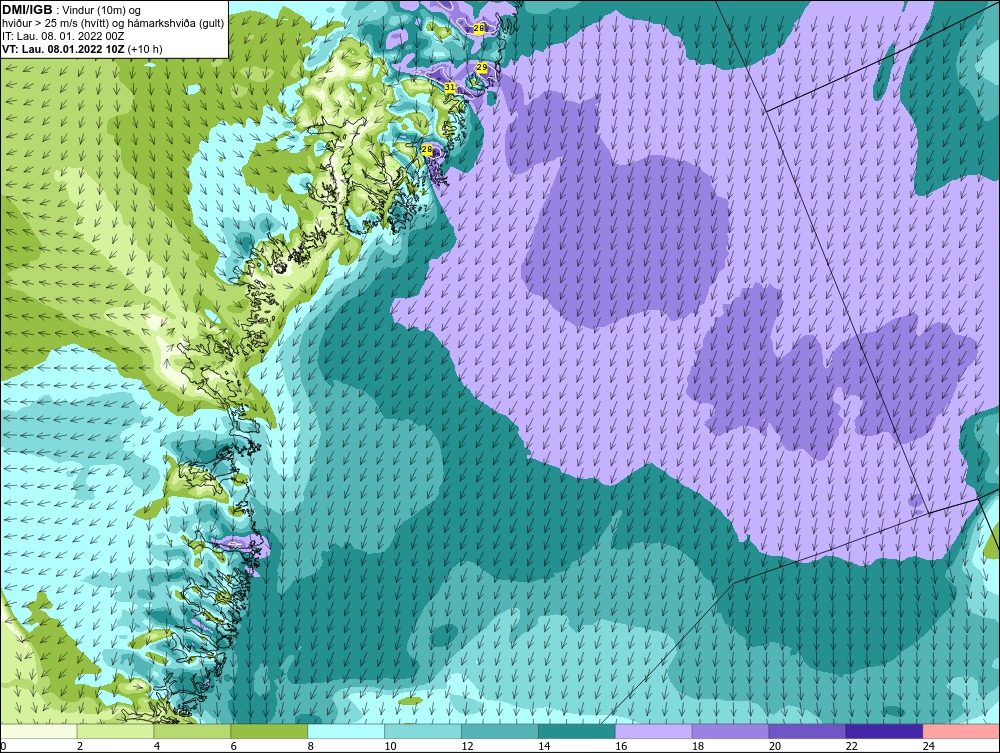Click the light green 4–6 m/s legend swatch
Screen dimensions: 1000x753
(192, 731)
